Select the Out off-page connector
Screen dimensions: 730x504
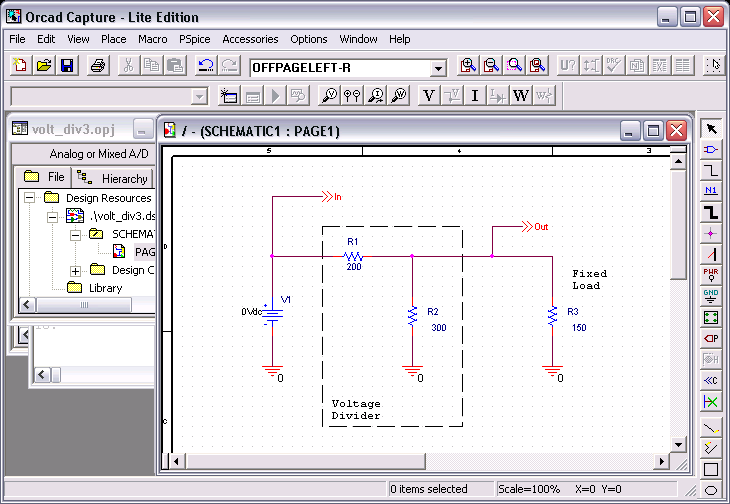point(535,227)
